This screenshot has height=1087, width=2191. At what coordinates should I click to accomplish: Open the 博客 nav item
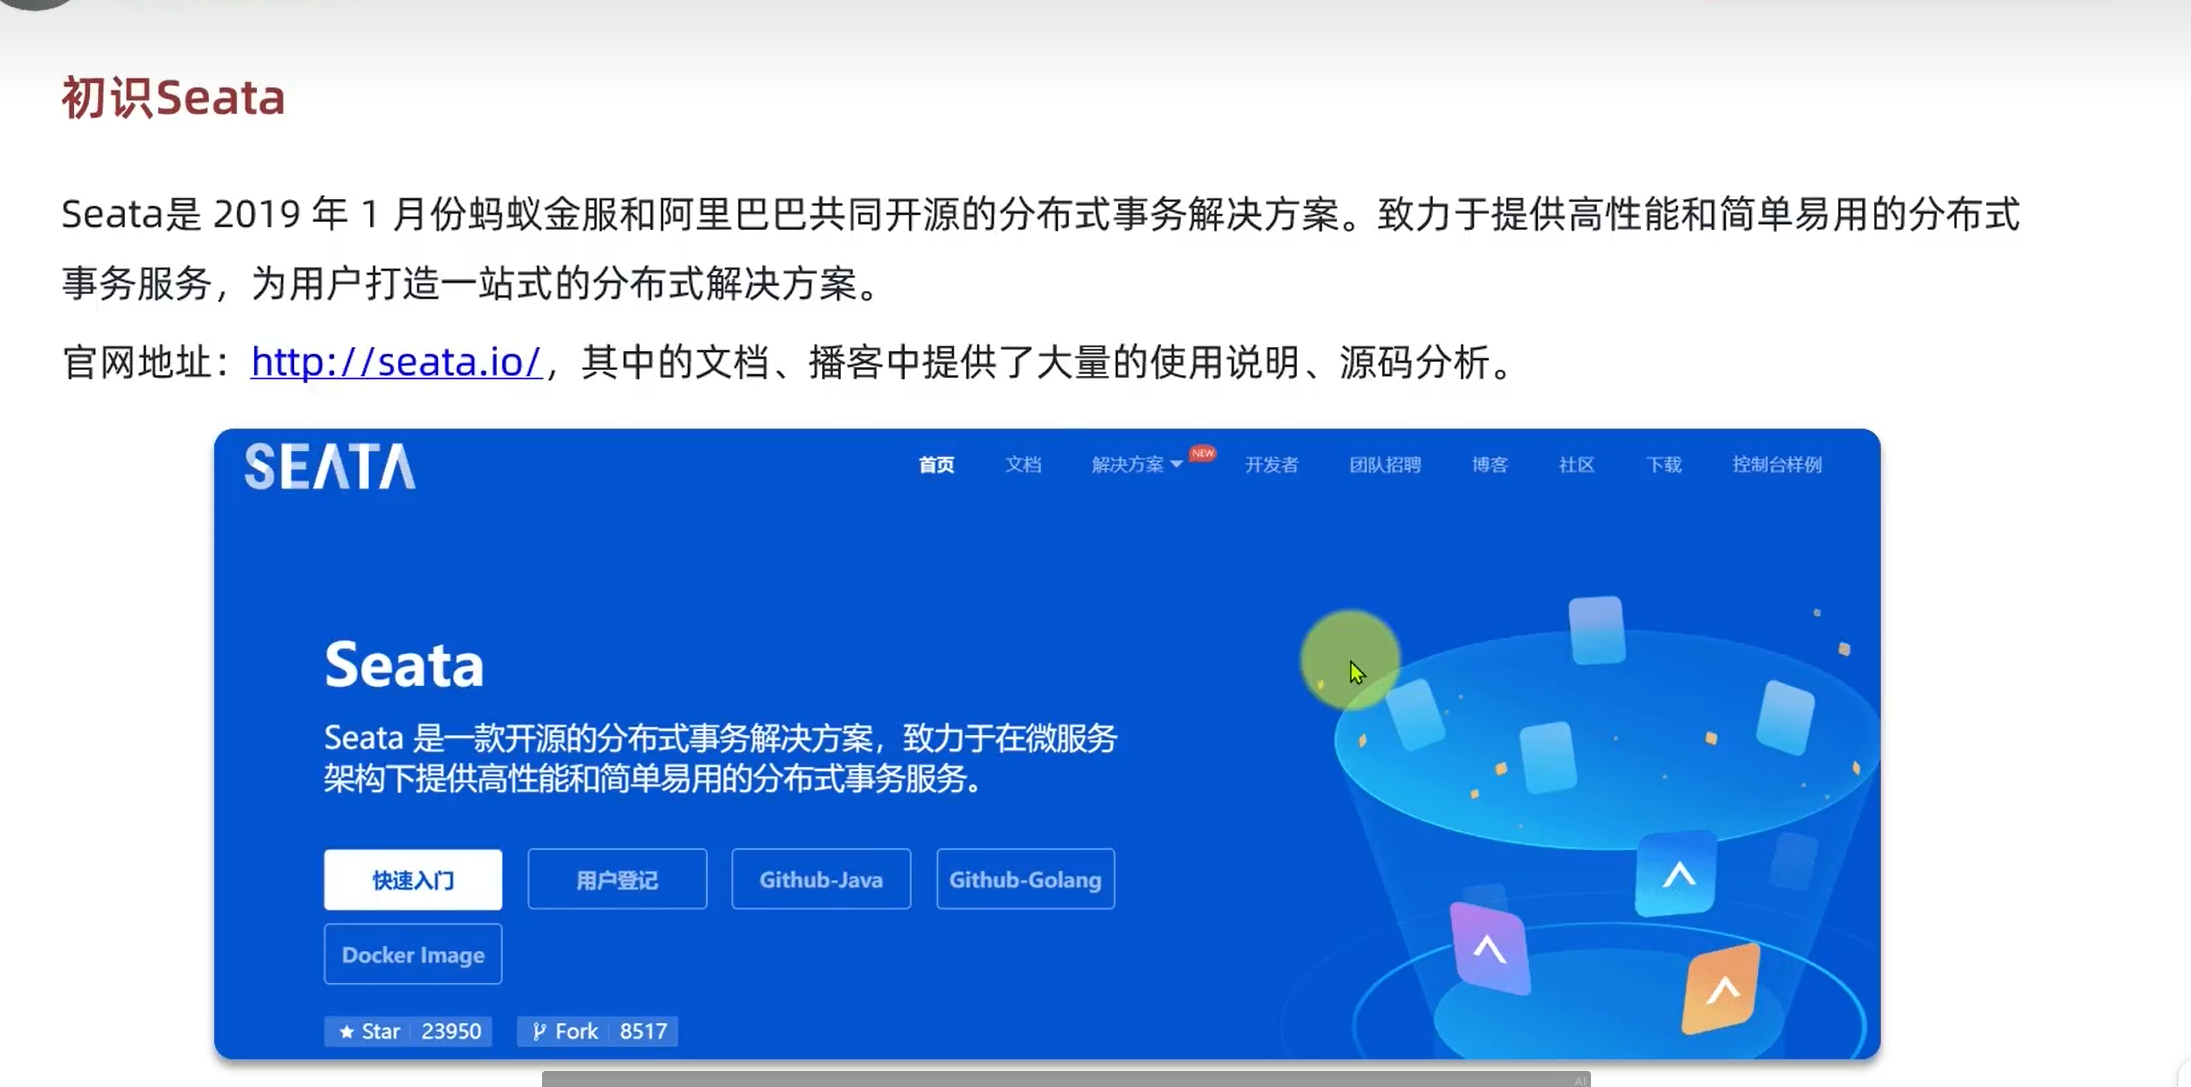(x=1489, y=465)
